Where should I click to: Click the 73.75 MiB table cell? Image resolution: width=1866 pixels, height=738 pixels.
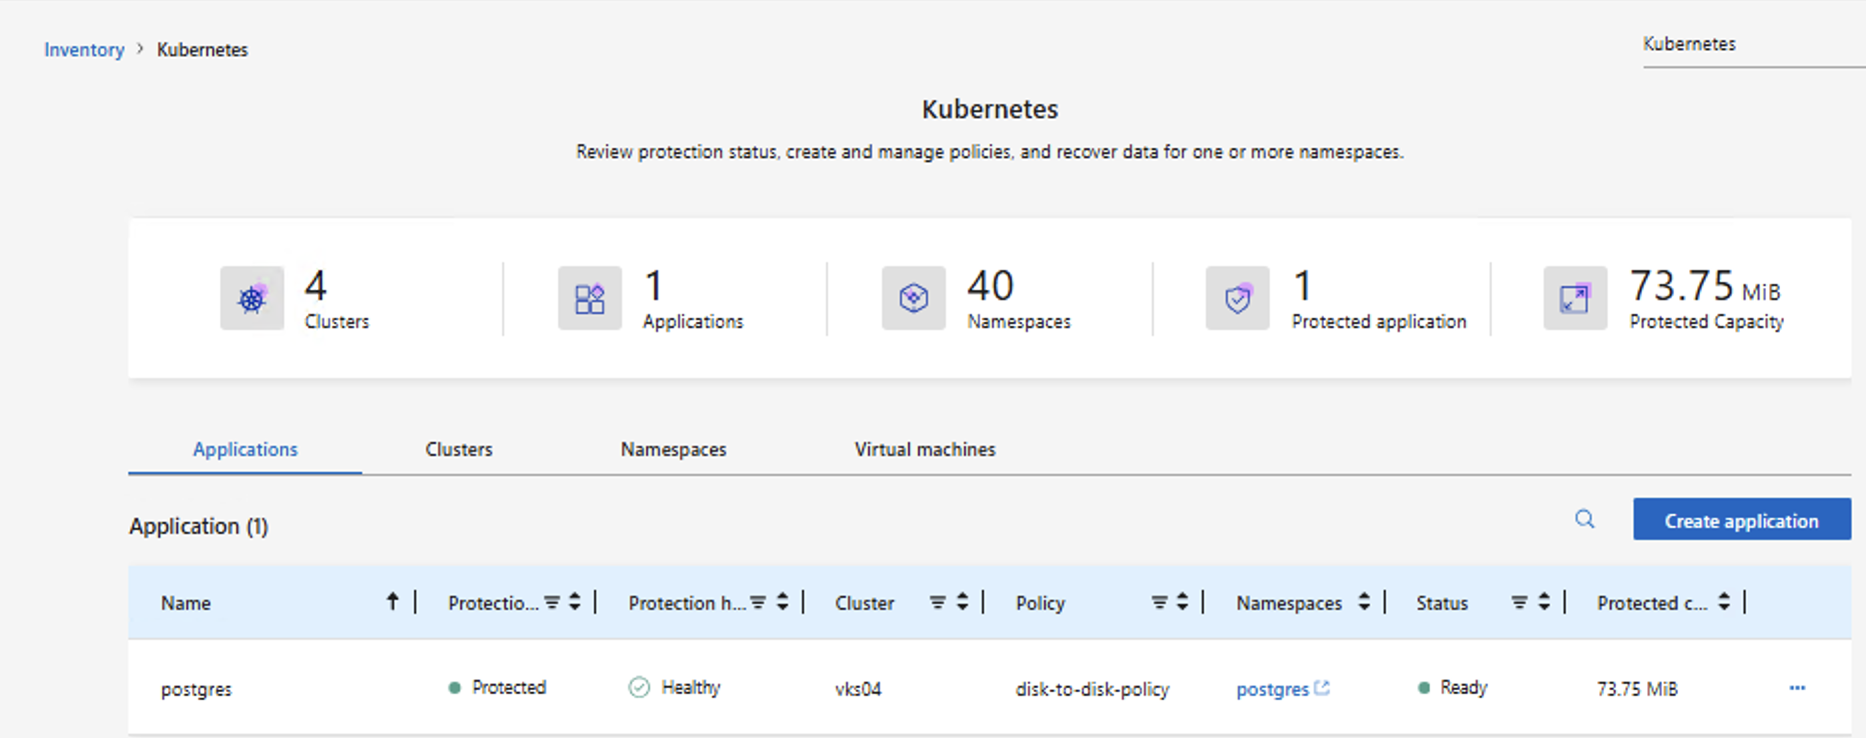1637,689
